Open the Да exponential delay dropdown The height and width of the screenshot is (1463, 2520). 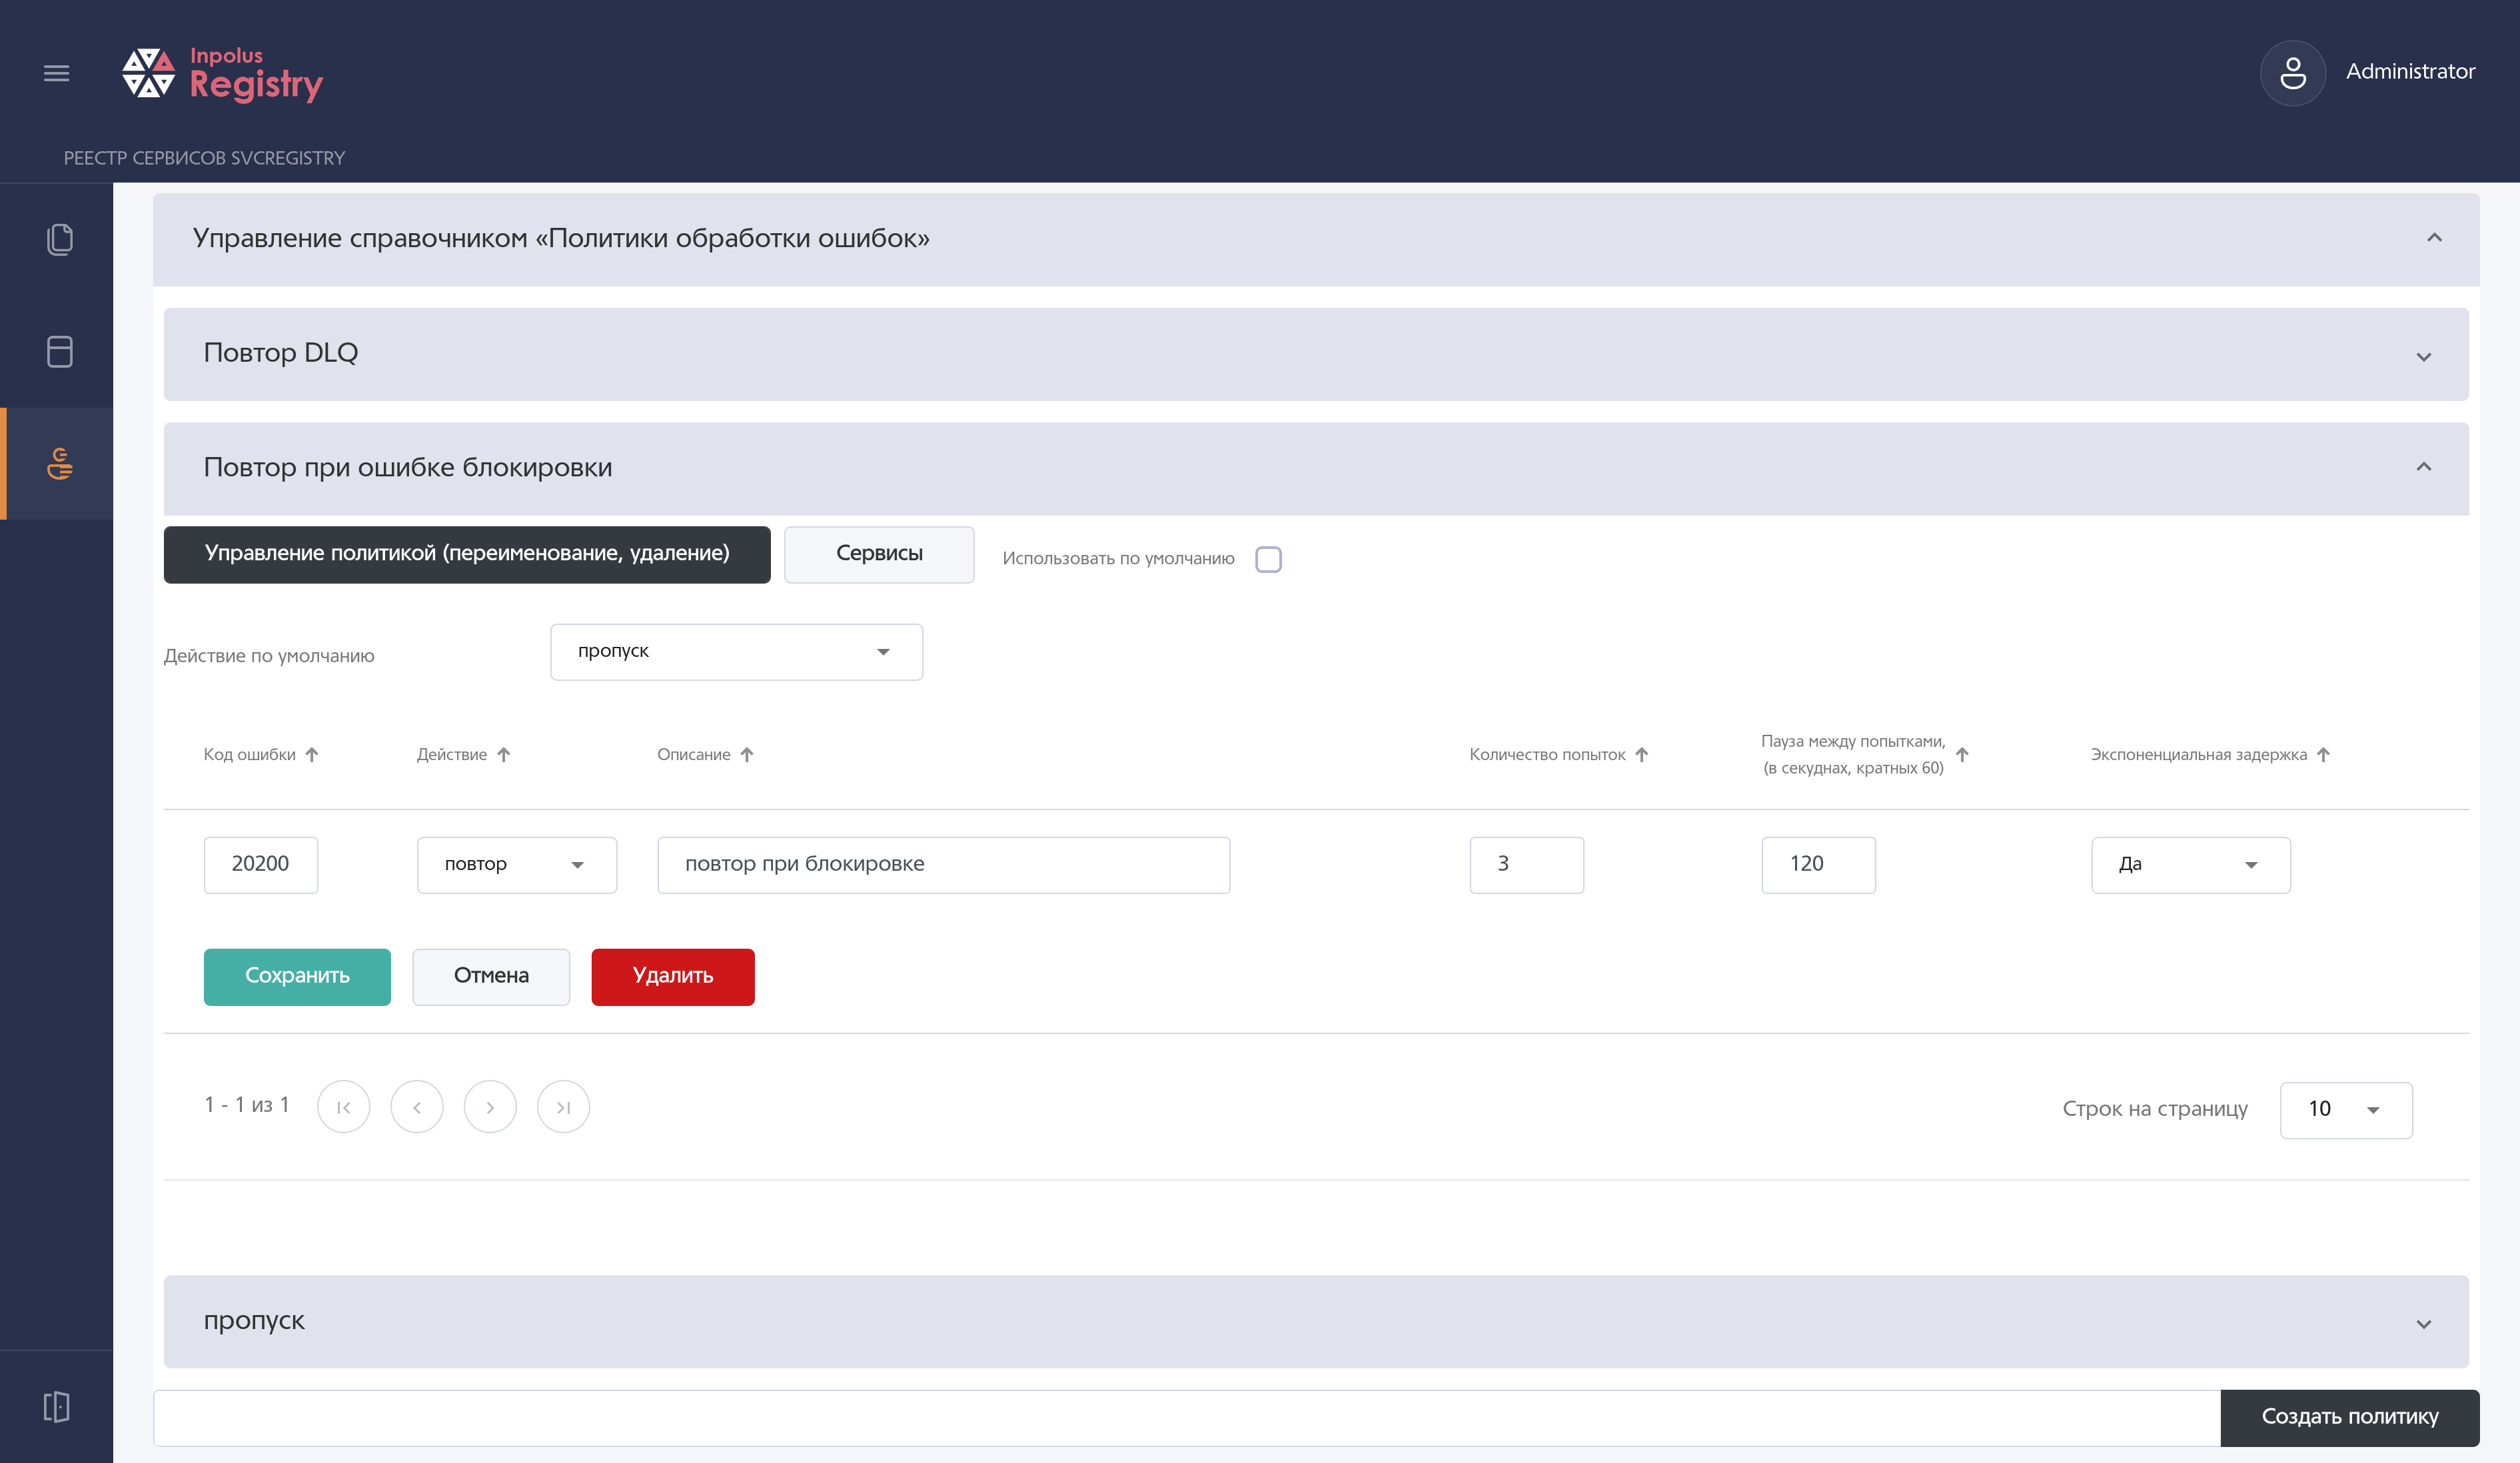click(x=2190, y=865)
